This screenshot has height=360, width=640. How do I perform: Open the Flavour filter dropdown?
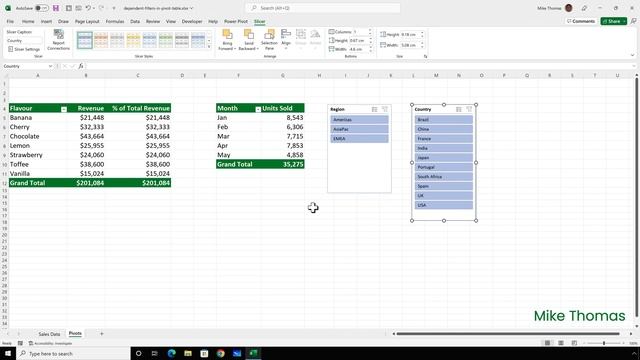click(64, 109)
